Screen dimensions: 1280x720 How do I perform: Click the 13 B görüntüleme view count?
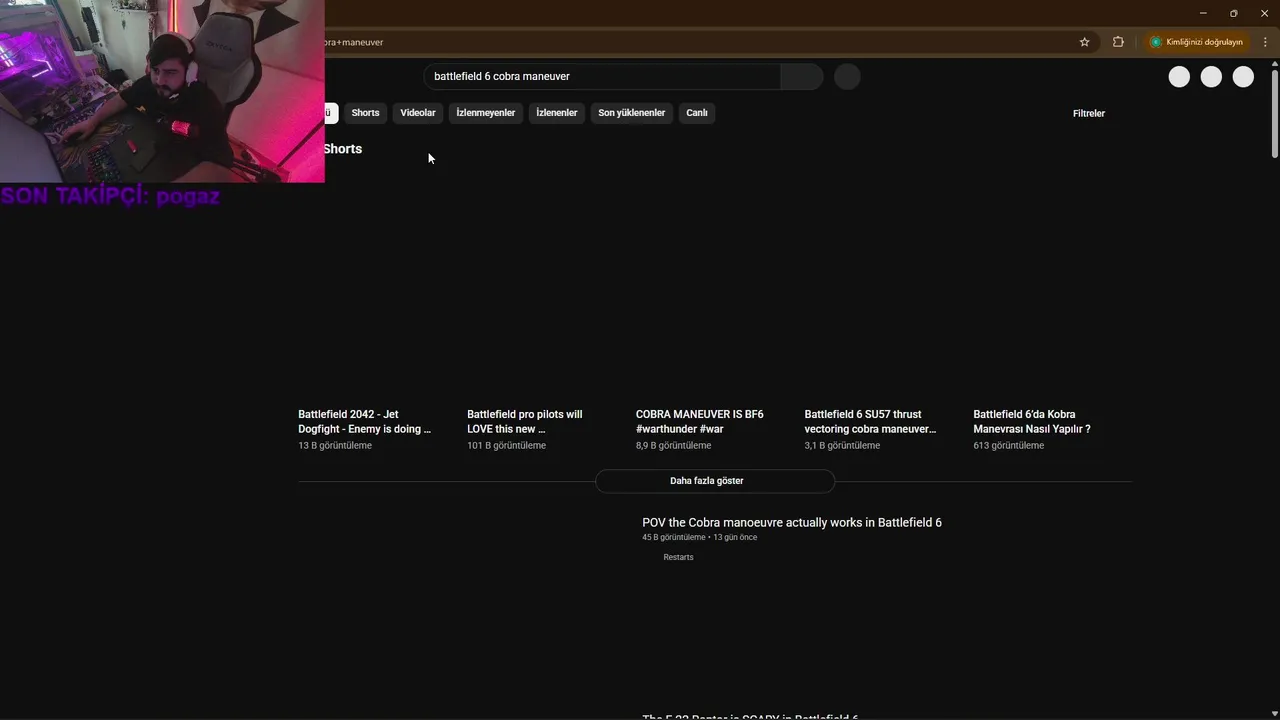point(335,446)
